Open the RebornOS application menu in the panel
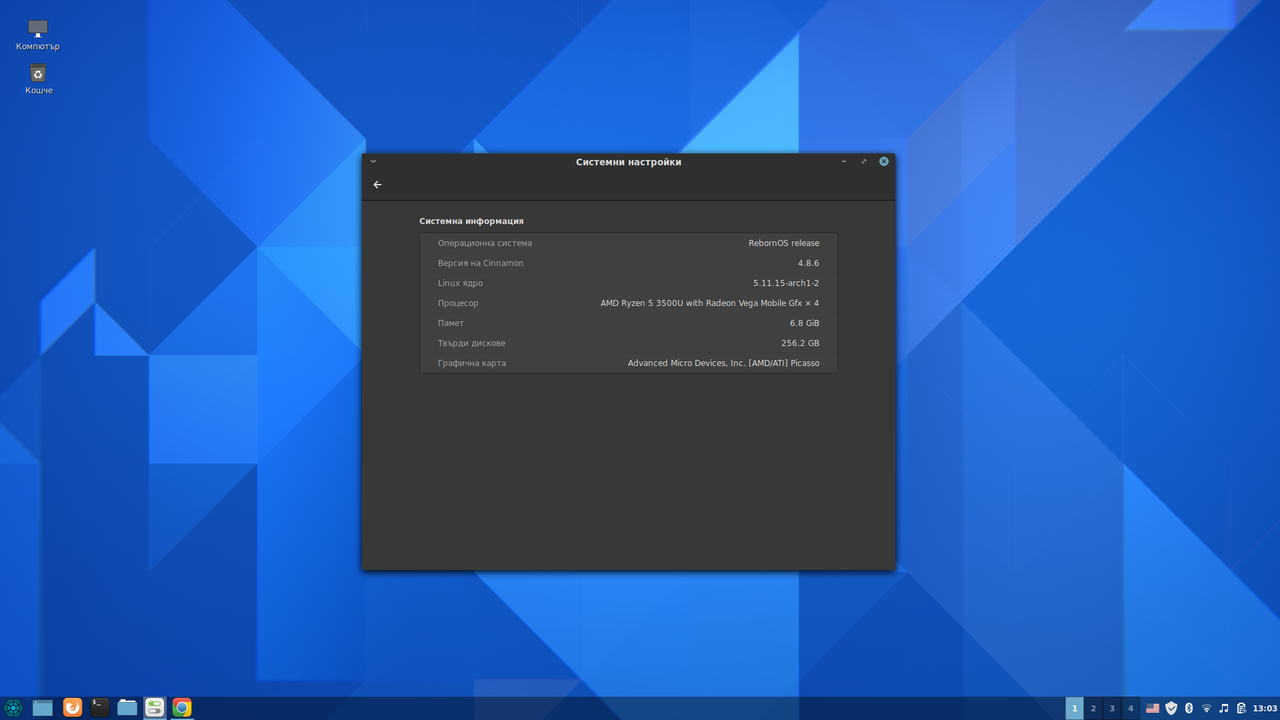This screenshot has height=720, width=1280. pos(13,708)
